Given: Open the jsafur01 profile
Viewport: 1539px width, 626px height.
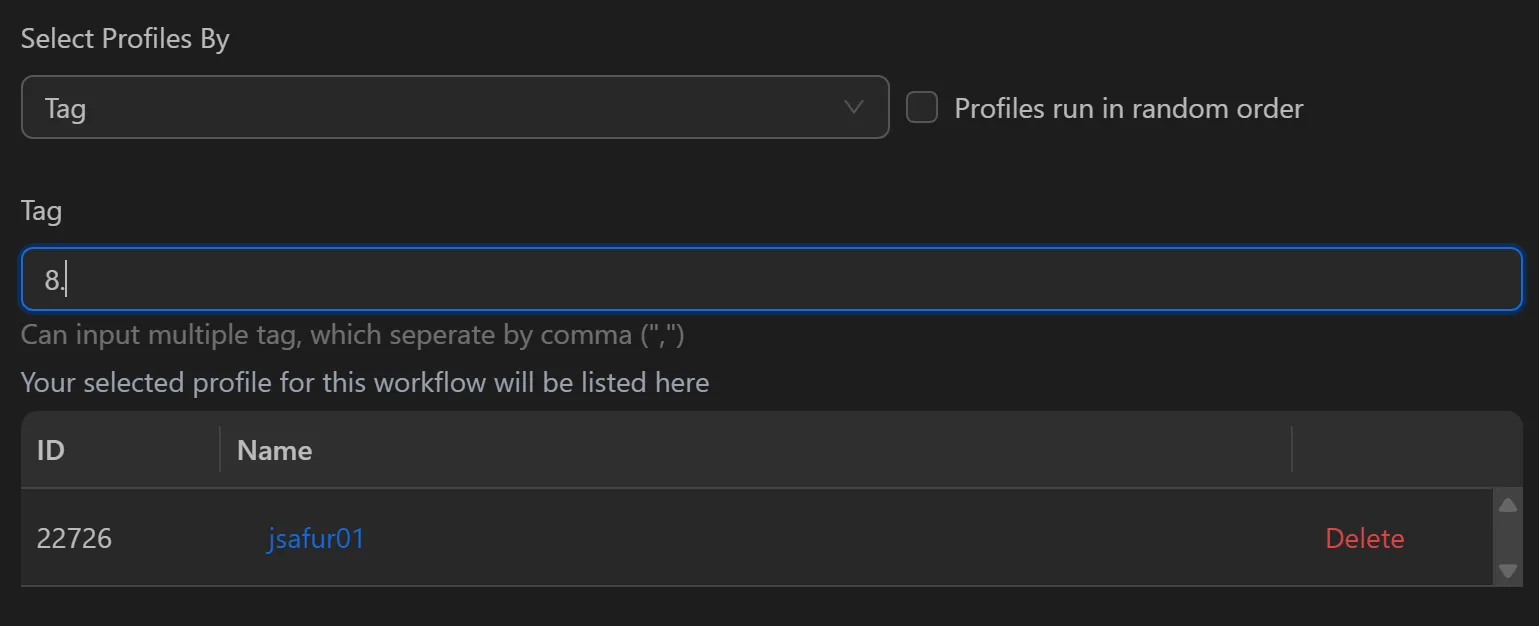Looking at the screenshot, I should (x=316, y=538).
